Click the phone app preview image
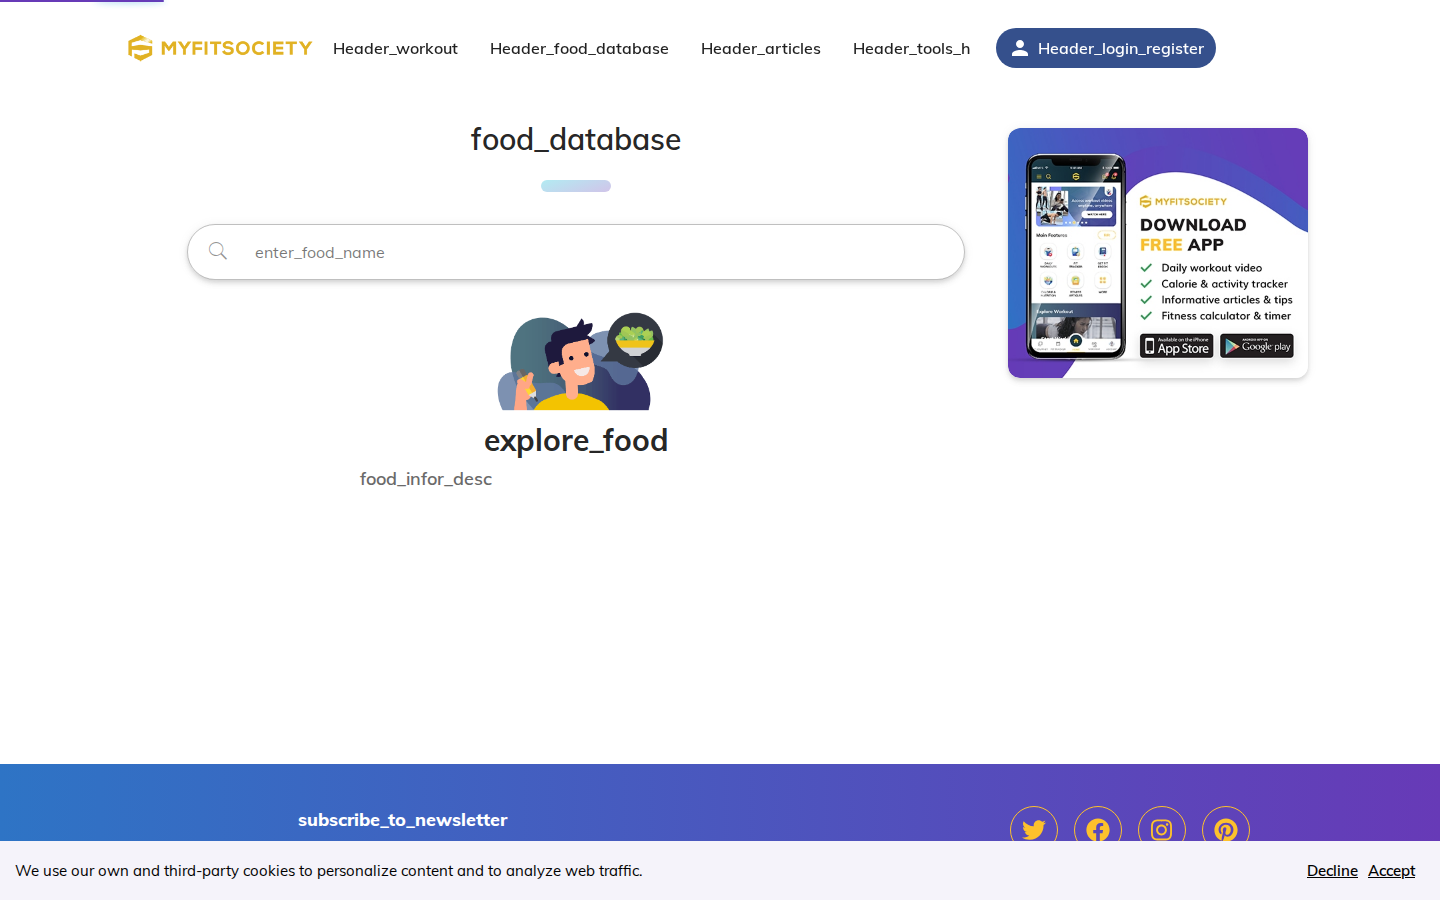The height and width of the screenshot is (900, 1440). (1076, 256)
